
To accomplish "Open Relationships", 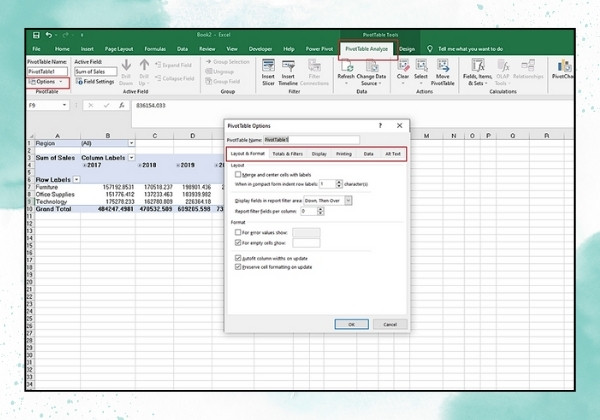I will click(x=528, y=69).
